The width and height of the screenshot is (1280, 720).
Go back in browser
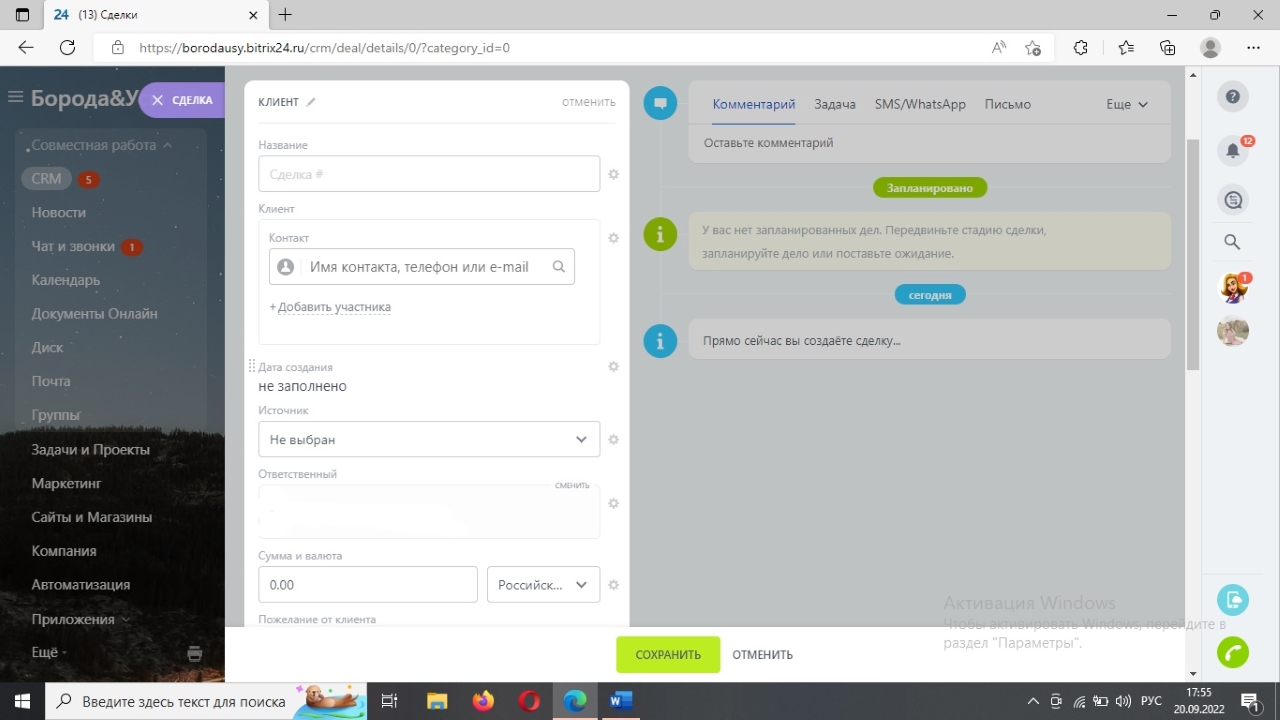(26, 47)
